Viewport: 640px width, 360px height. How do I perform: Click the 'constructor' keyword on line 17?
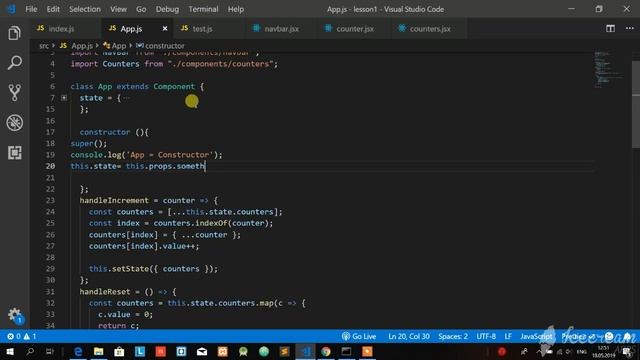105,132
